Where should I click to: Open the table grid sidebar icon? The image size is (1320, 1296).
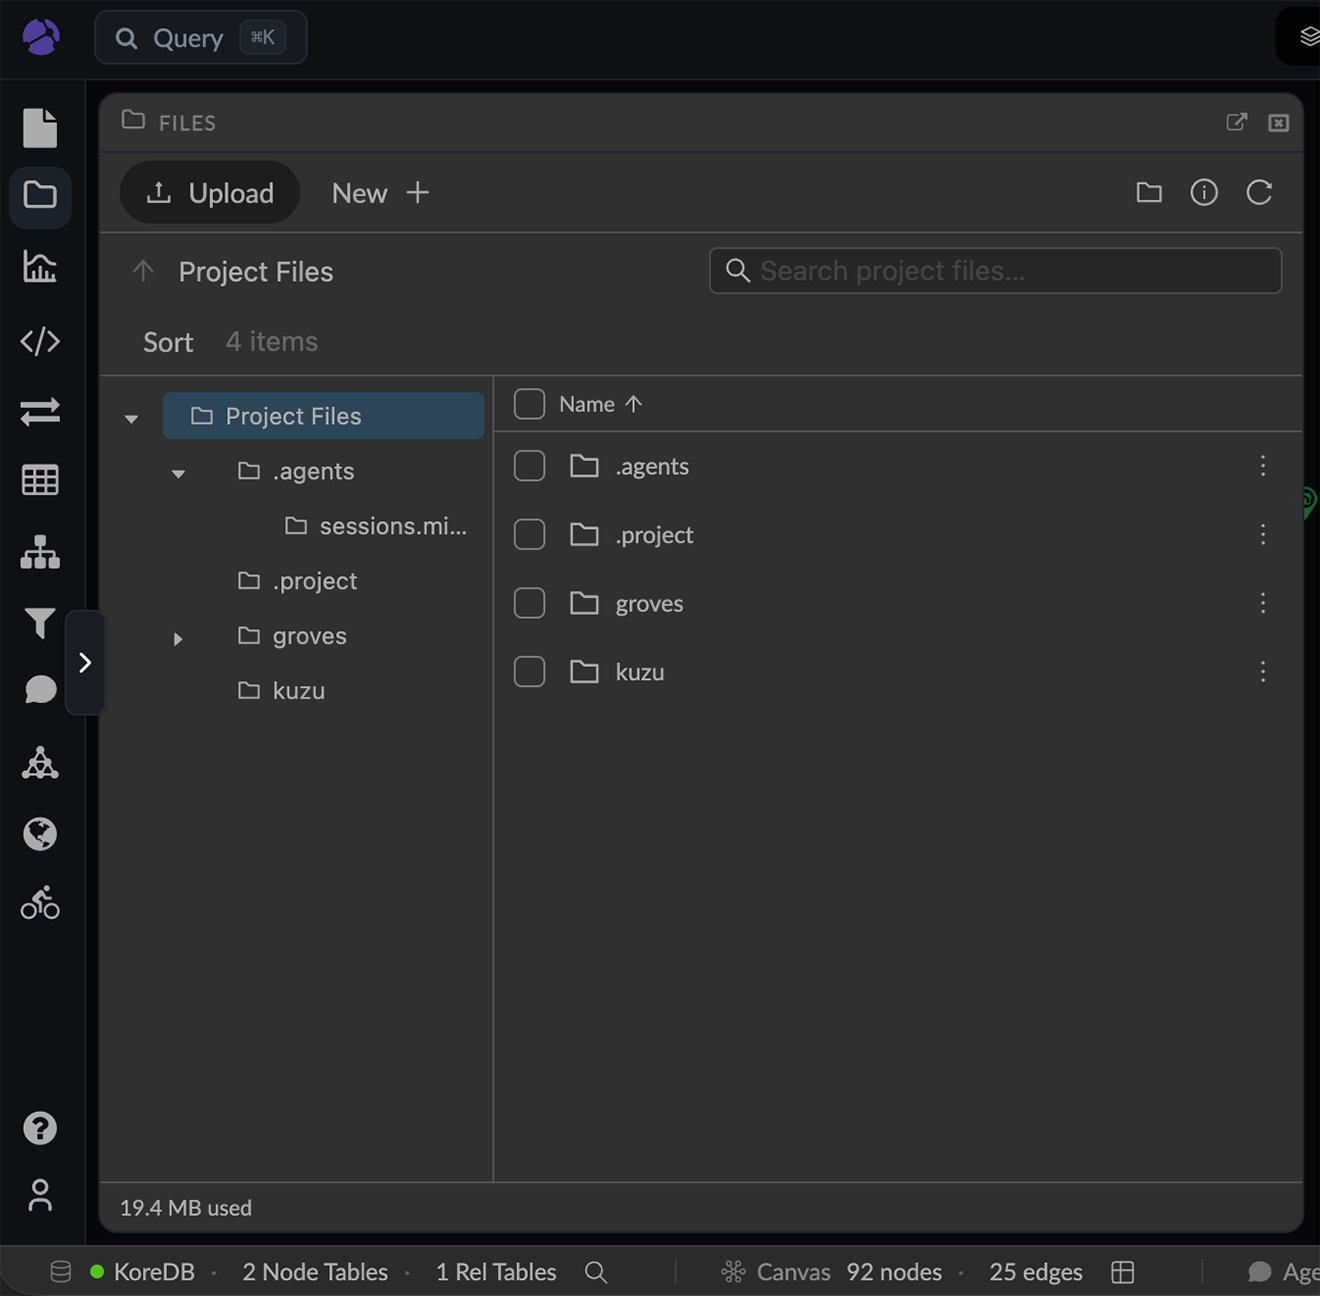pyautogui.click(x=40, y=480)
